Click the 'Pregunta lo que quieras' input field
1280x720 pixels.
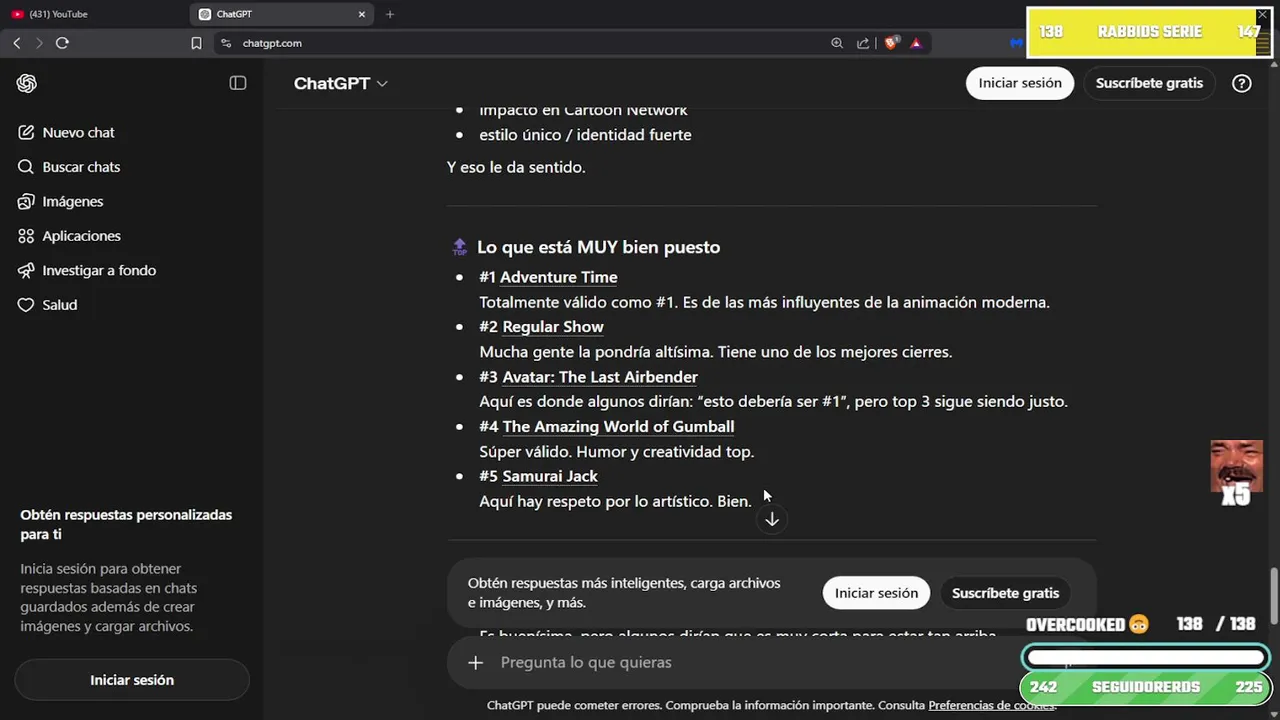pos(740,663)
